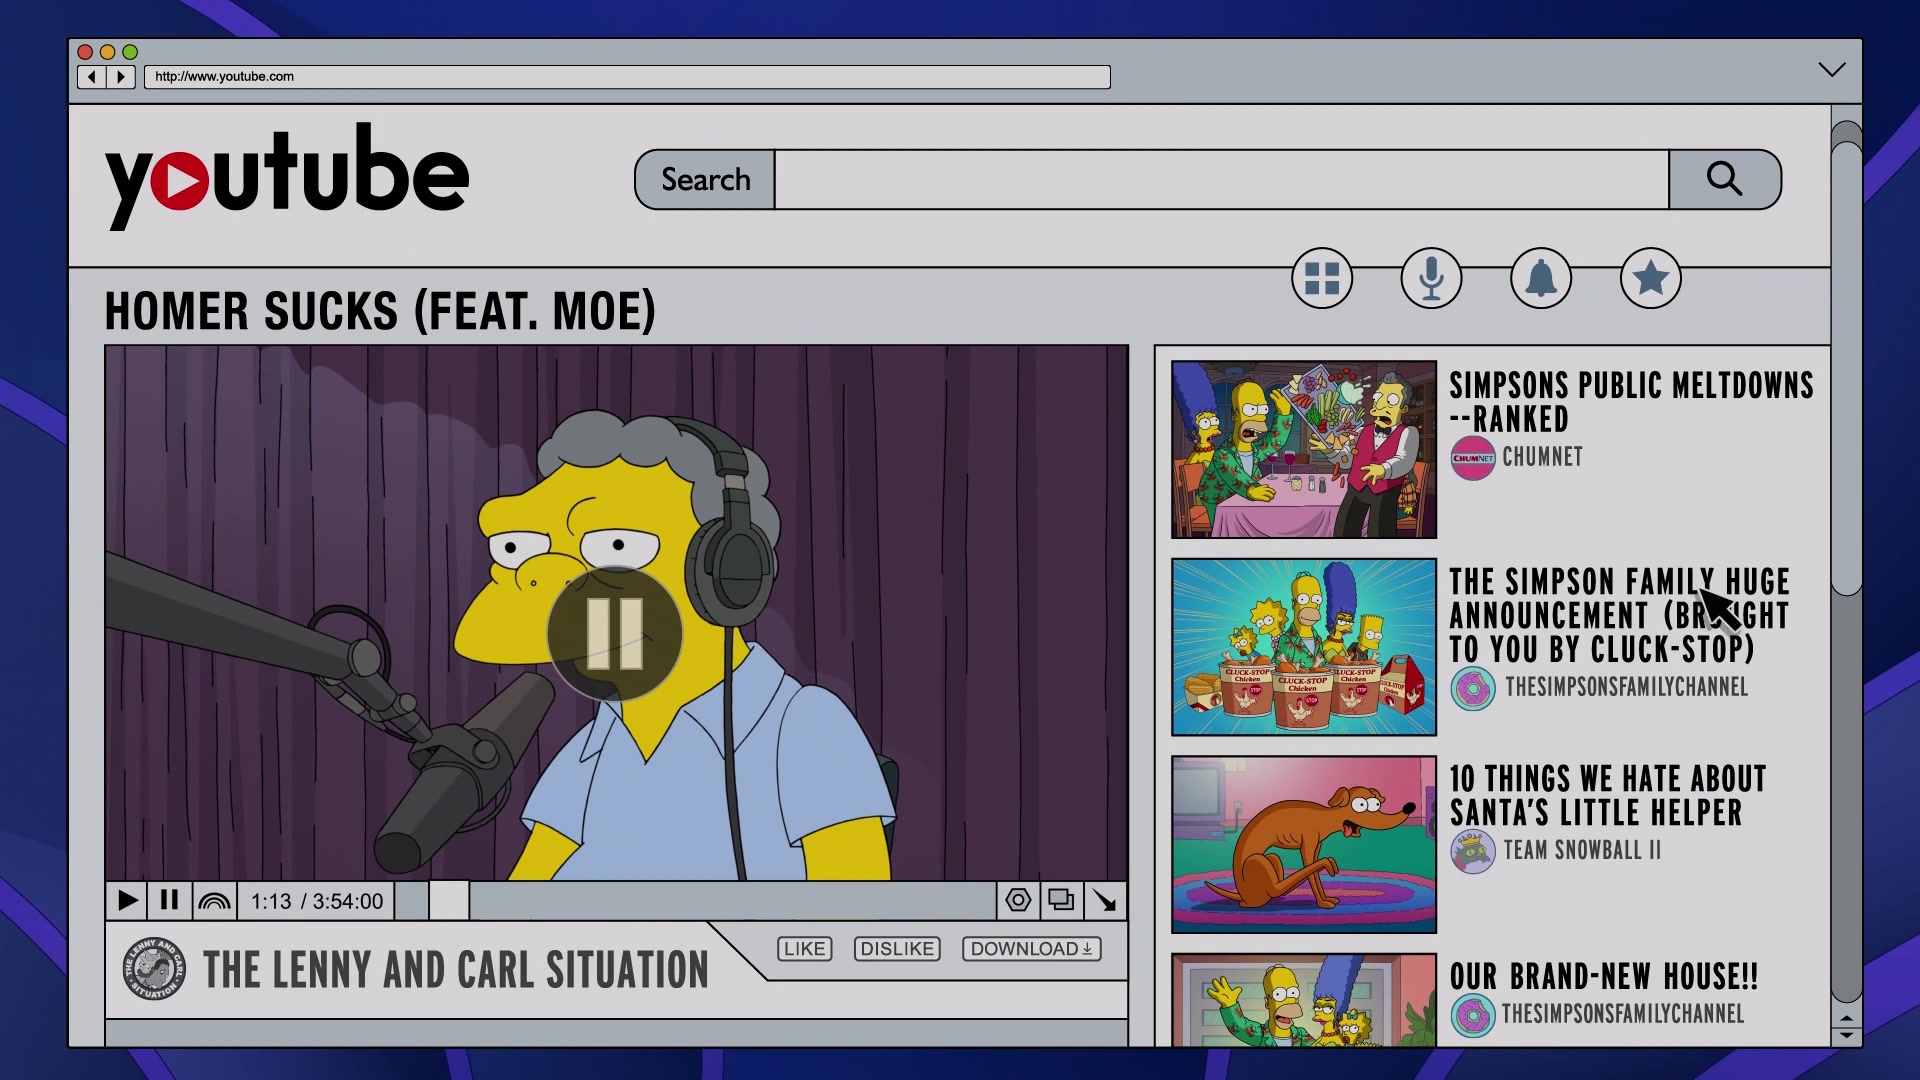The image size is (1920, 1080).
Task: Click 10 Things We Hate About title
Action: 1608,796
